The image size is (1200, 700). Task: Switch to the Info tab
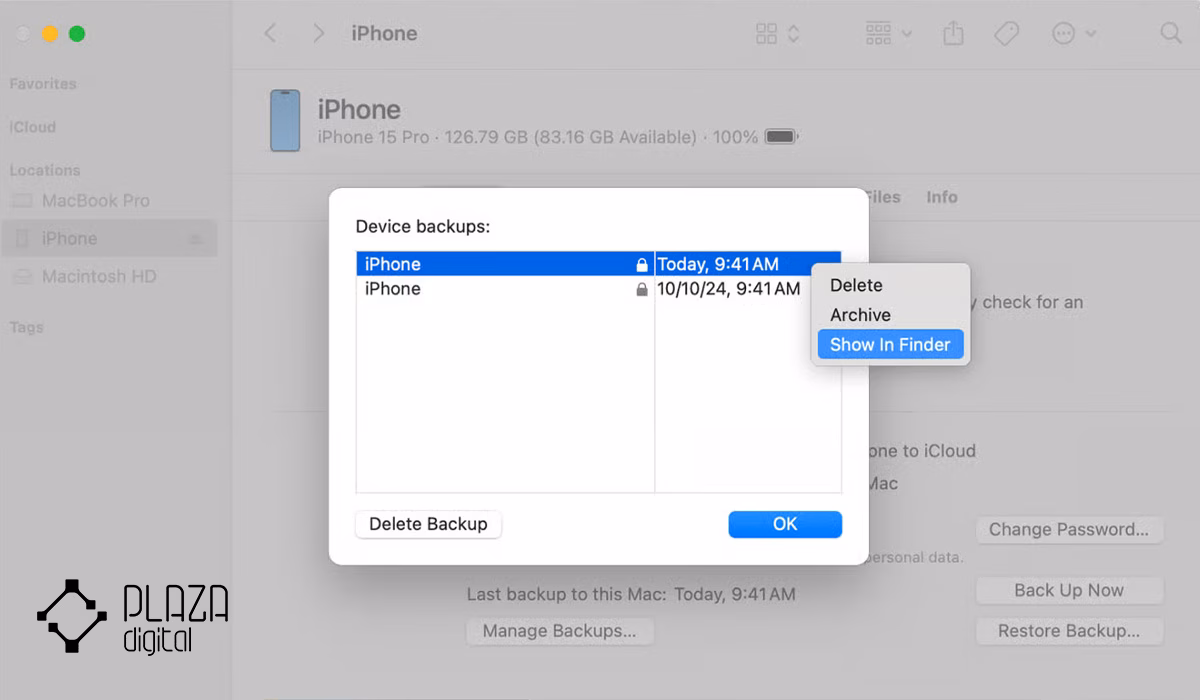(x=942, y=197)
